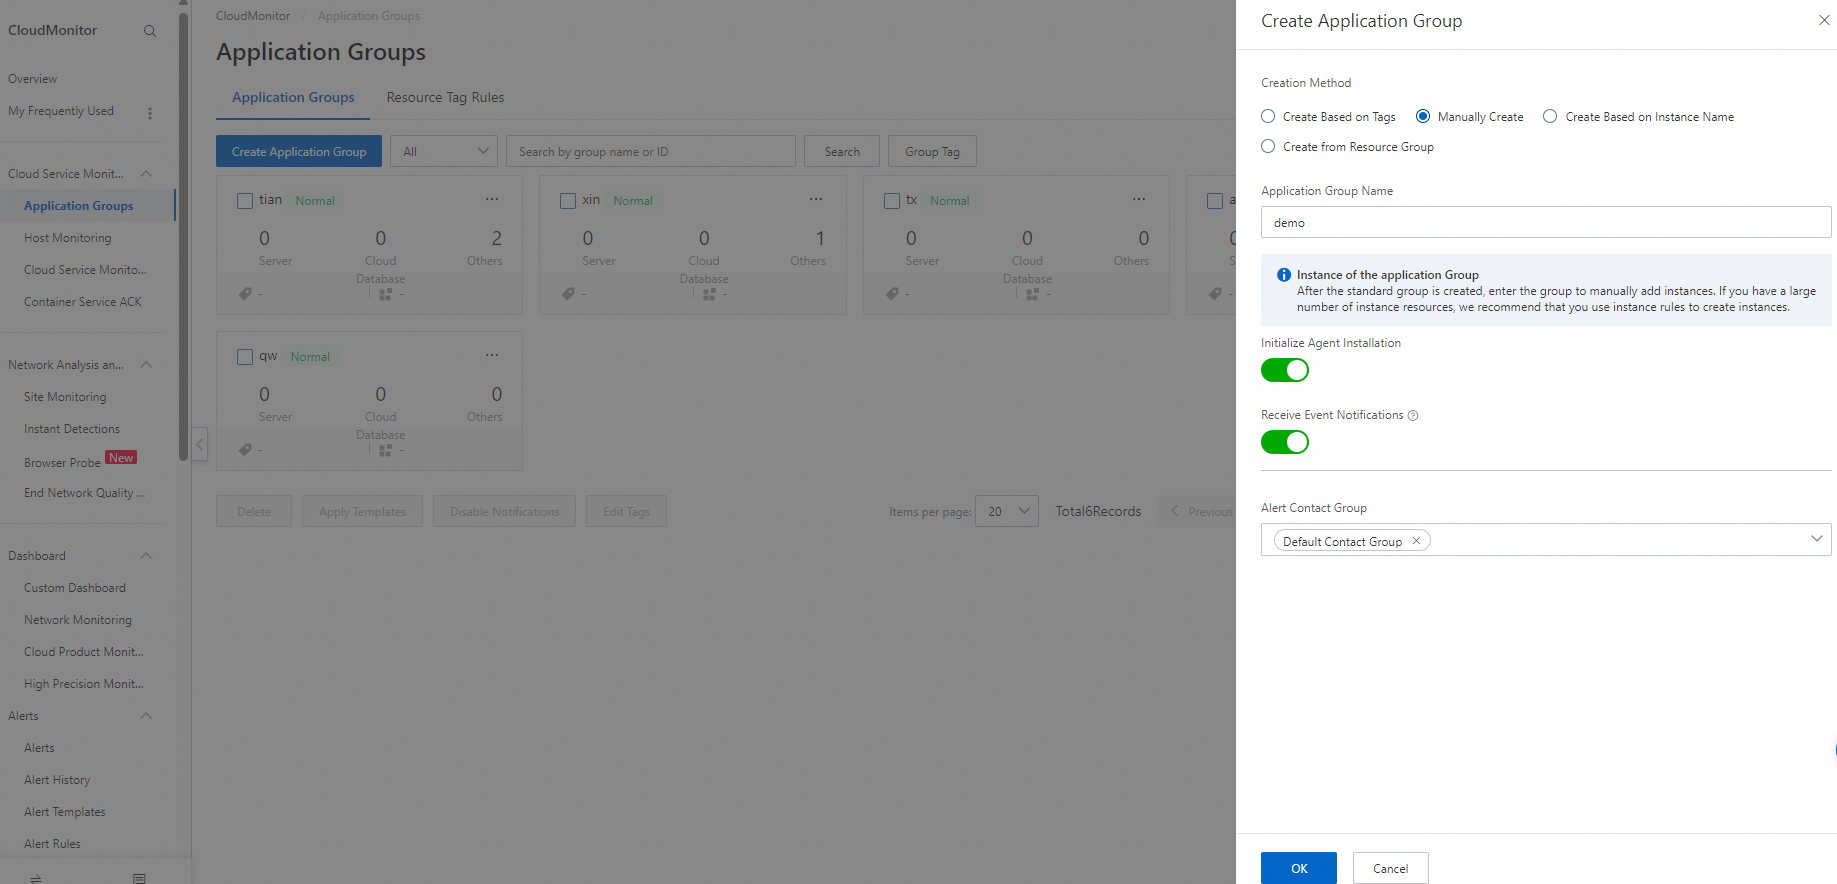Screen dimensions: 1837x884
Task: Open the My Frequently Used options menu
Action: 150,113
